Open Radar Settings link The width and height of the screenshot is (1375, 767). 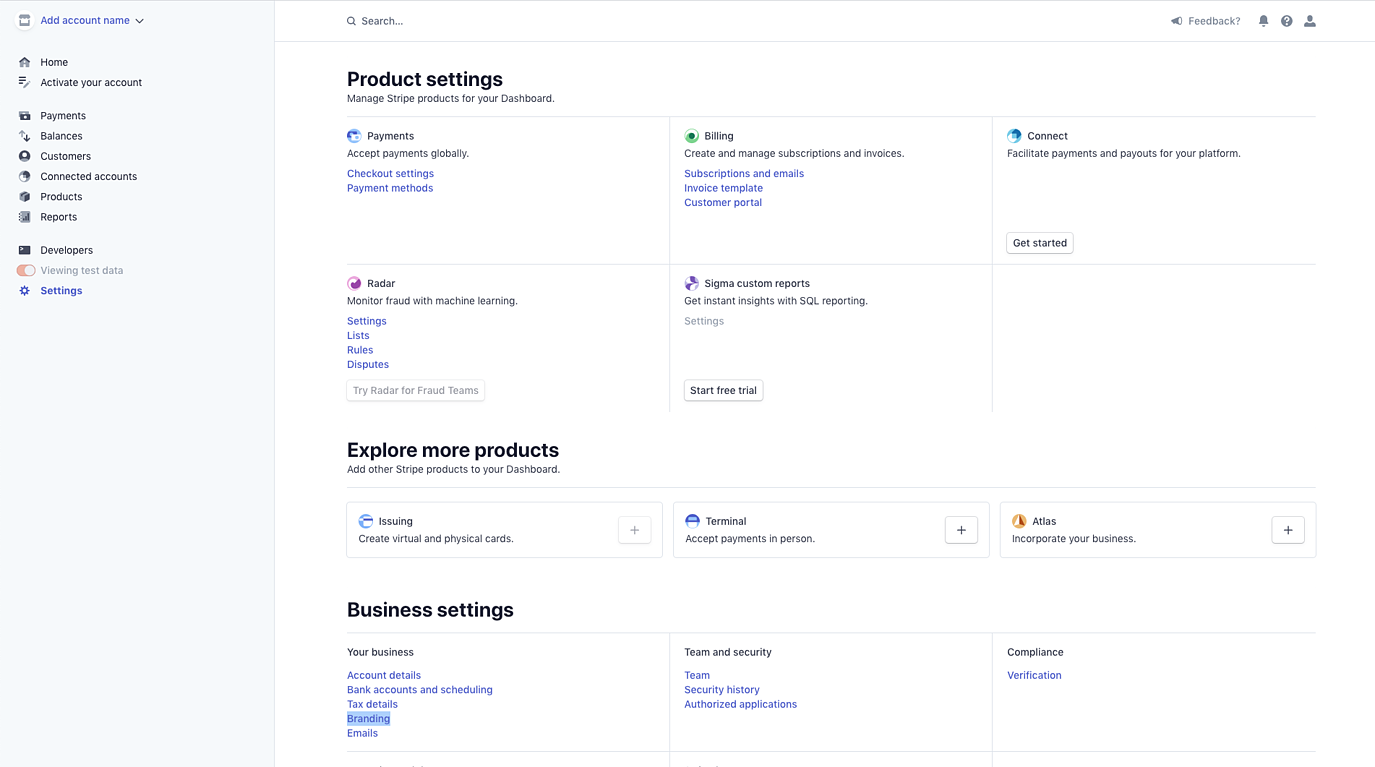(367, 321)
